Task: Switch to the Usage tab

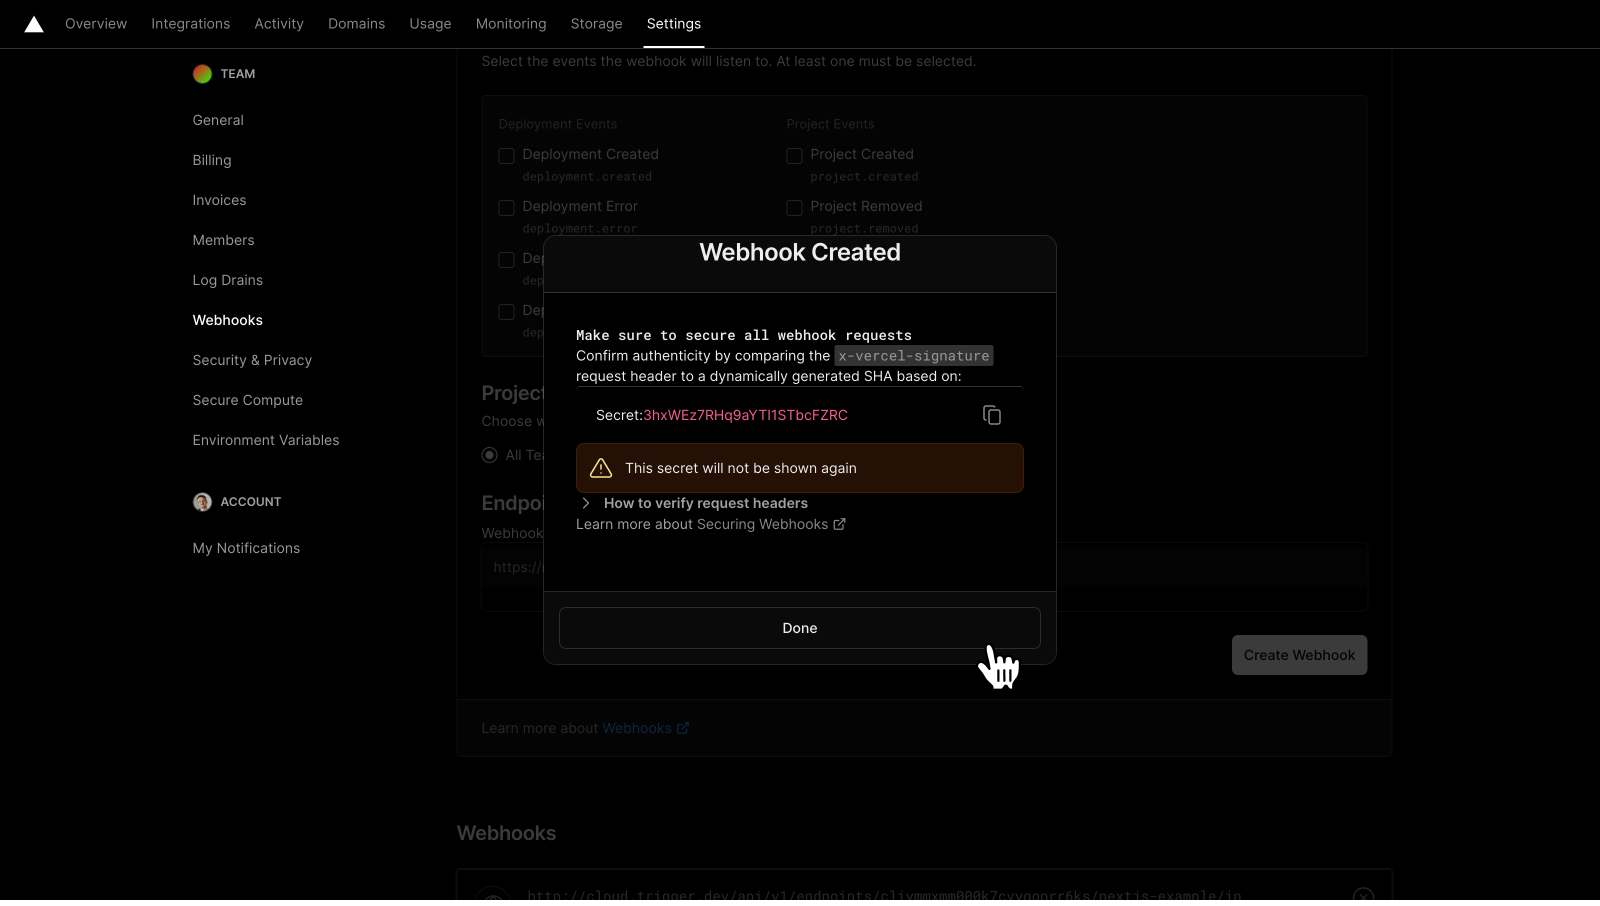Action: (x=431, y=24)
